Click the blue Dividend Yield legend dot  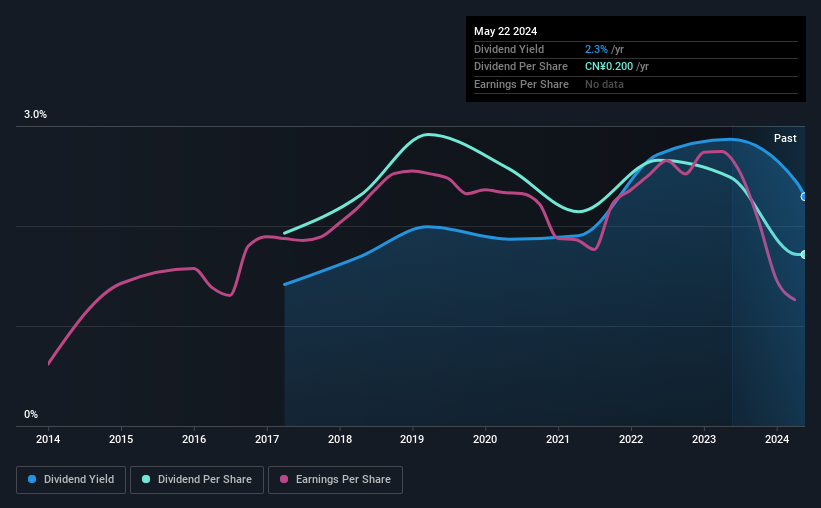pyautogui.click(x=32, y=479)
